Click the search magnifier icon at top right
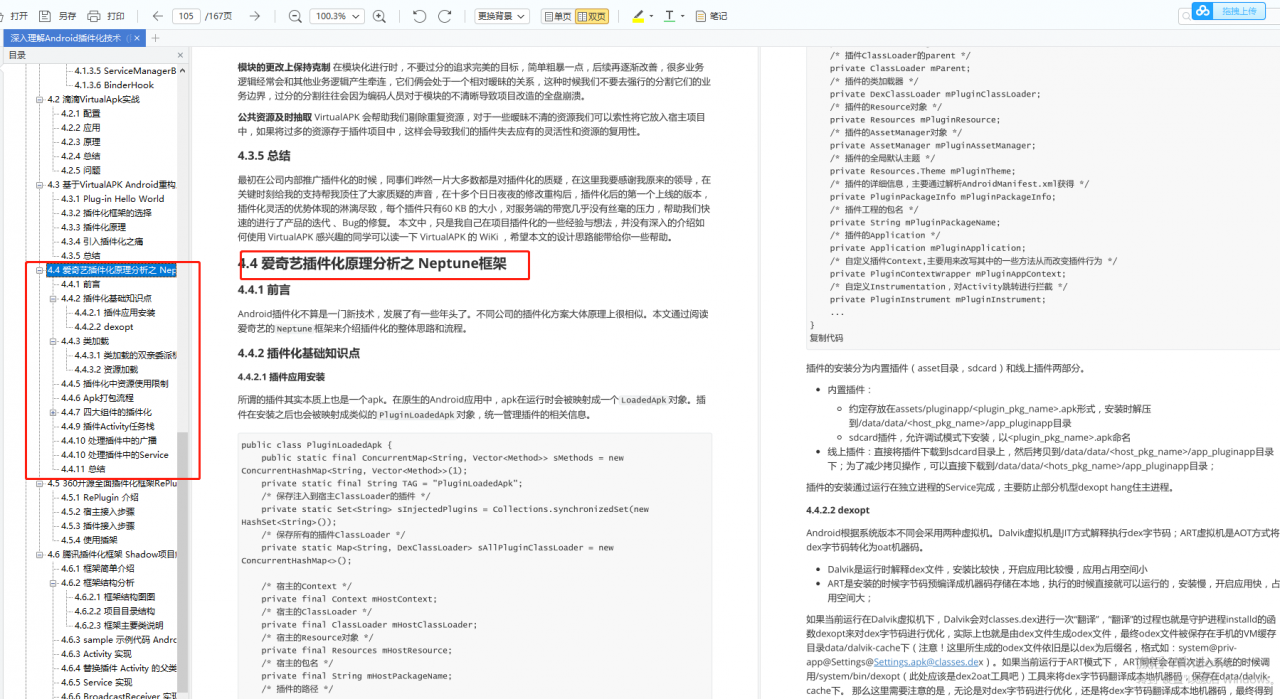Screen dimensions: 1280x699 click(1188, 14)
